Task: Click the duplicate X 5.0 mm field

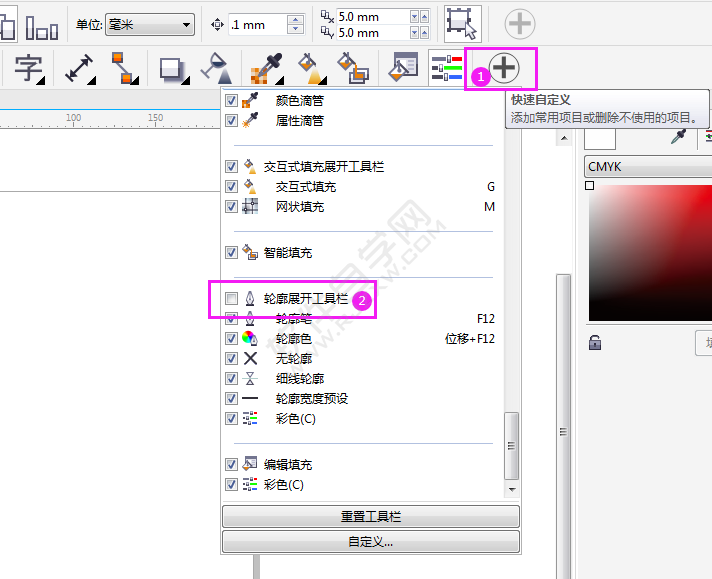Action: click(372, 17)
